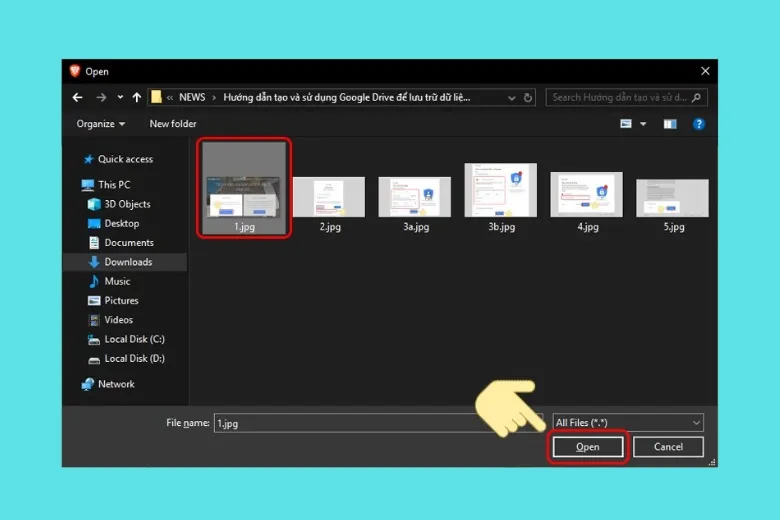780x520 pixels.
Task: Close the Open dialog
Action: click(705, 71)
